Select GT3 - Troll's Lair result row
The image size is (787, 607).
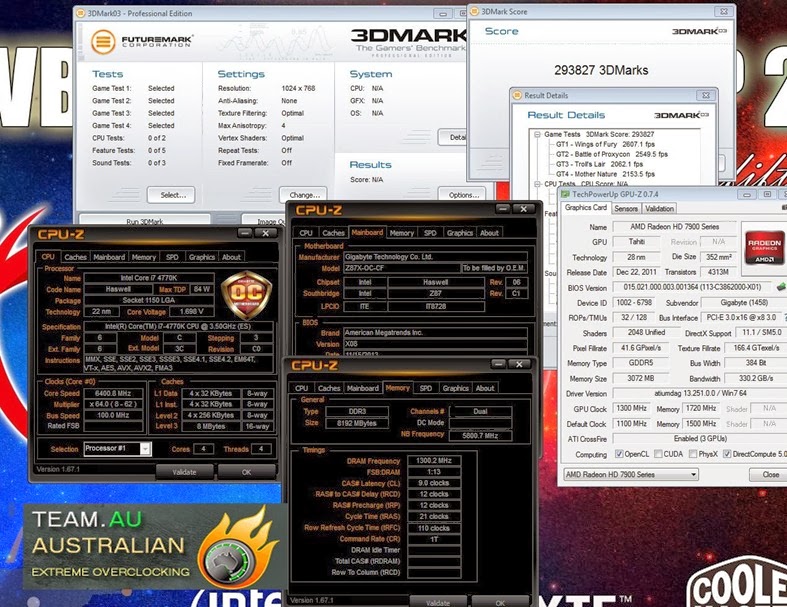599,164
